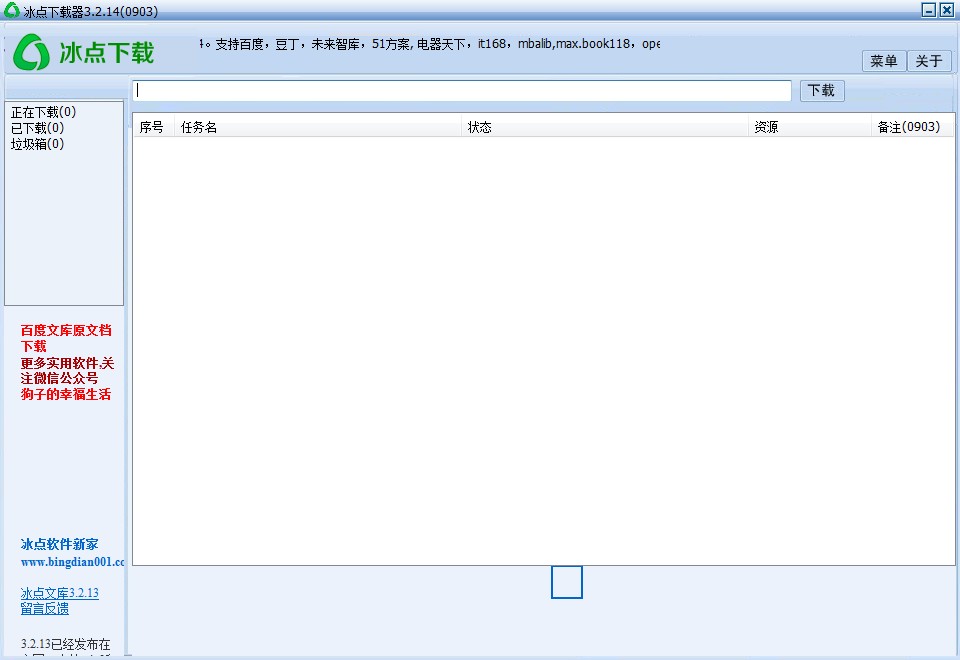This screenshot has width=960, height=660.
Task: Click the 序号 column header
Action: click(152, 126)
